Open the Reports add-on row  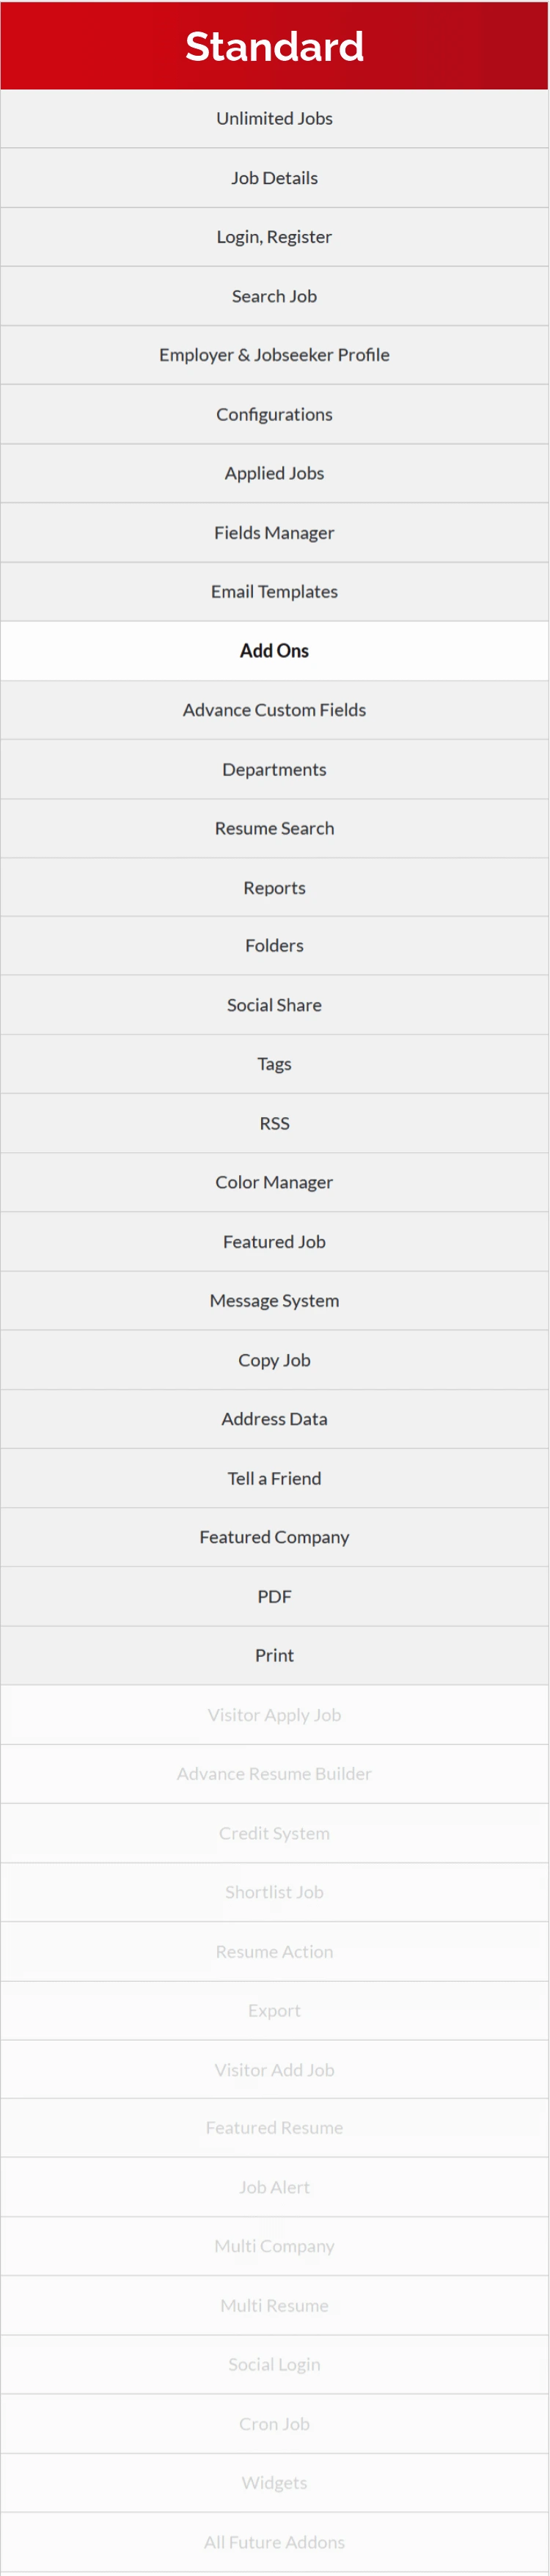274,888
